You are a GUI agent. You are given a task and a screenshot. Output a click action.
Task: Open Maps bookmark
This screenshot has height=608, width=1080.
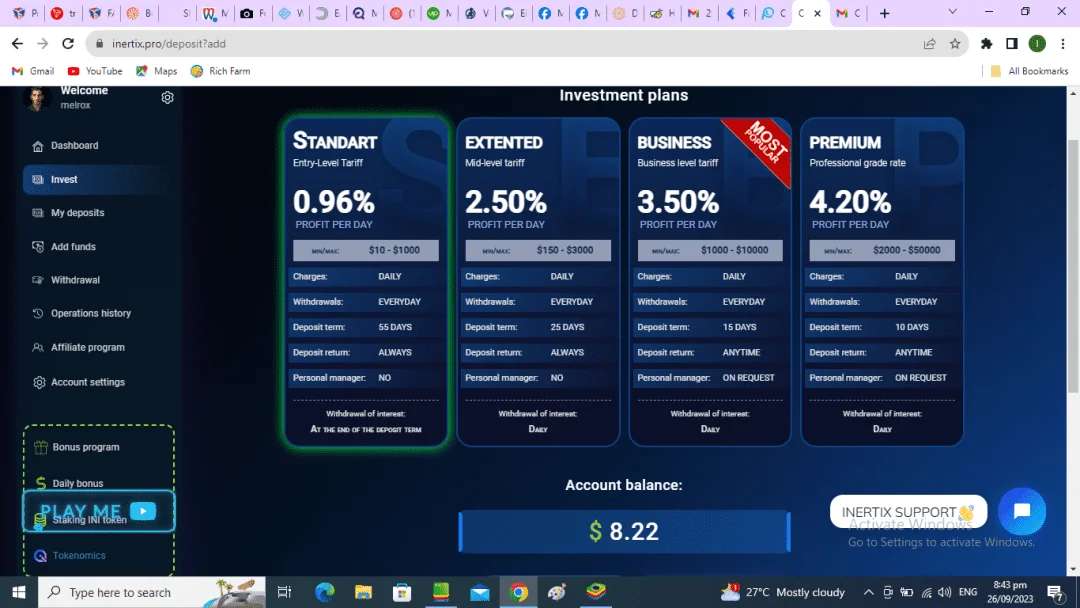coord(157,71)
